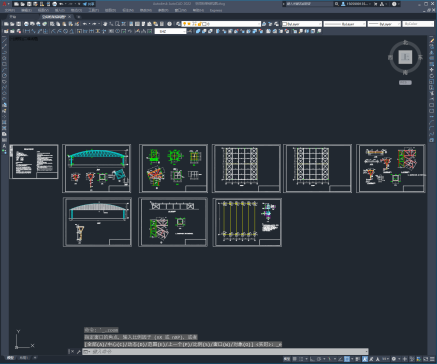Toggle the highlighted object snap button
The image size is (437, 364).
pos(347,359)
